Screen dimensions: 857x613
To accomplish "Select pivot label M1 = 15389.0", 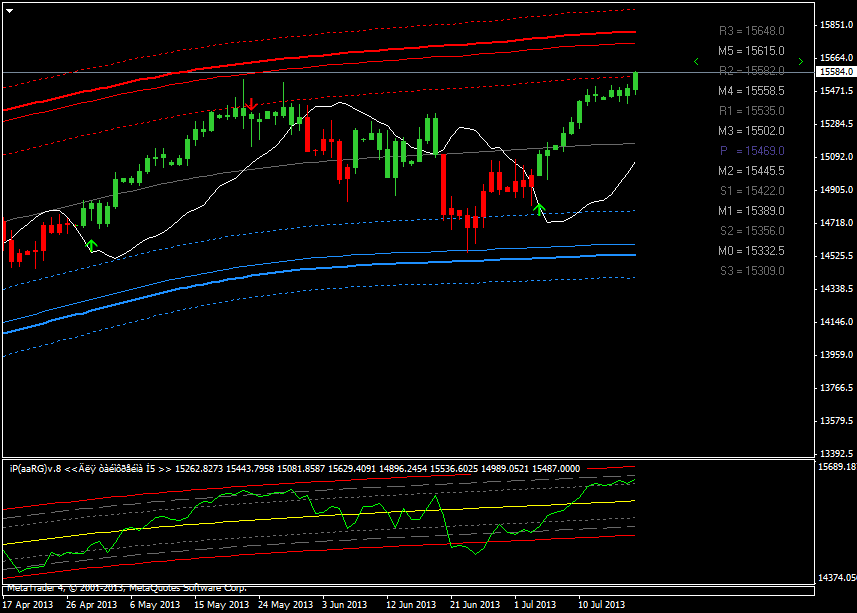I will coord(752,211).
